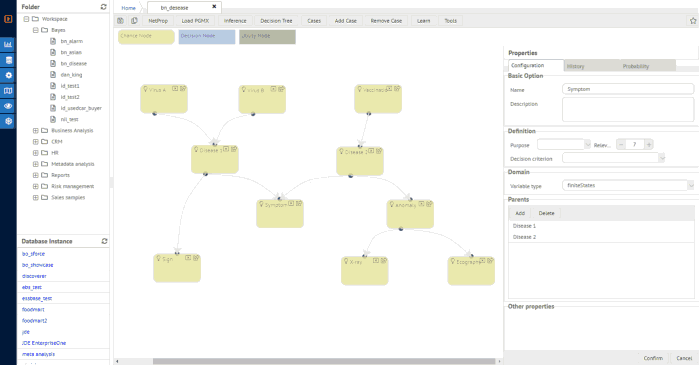Click the Inference toolbar button

pos(235,21)
